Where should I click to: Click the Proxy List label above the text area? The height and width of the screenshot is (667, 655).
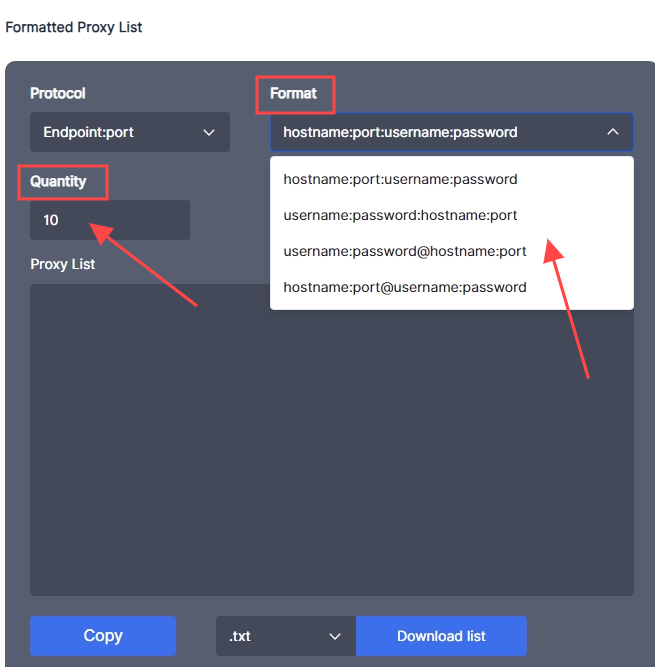(x=62, y=264)
